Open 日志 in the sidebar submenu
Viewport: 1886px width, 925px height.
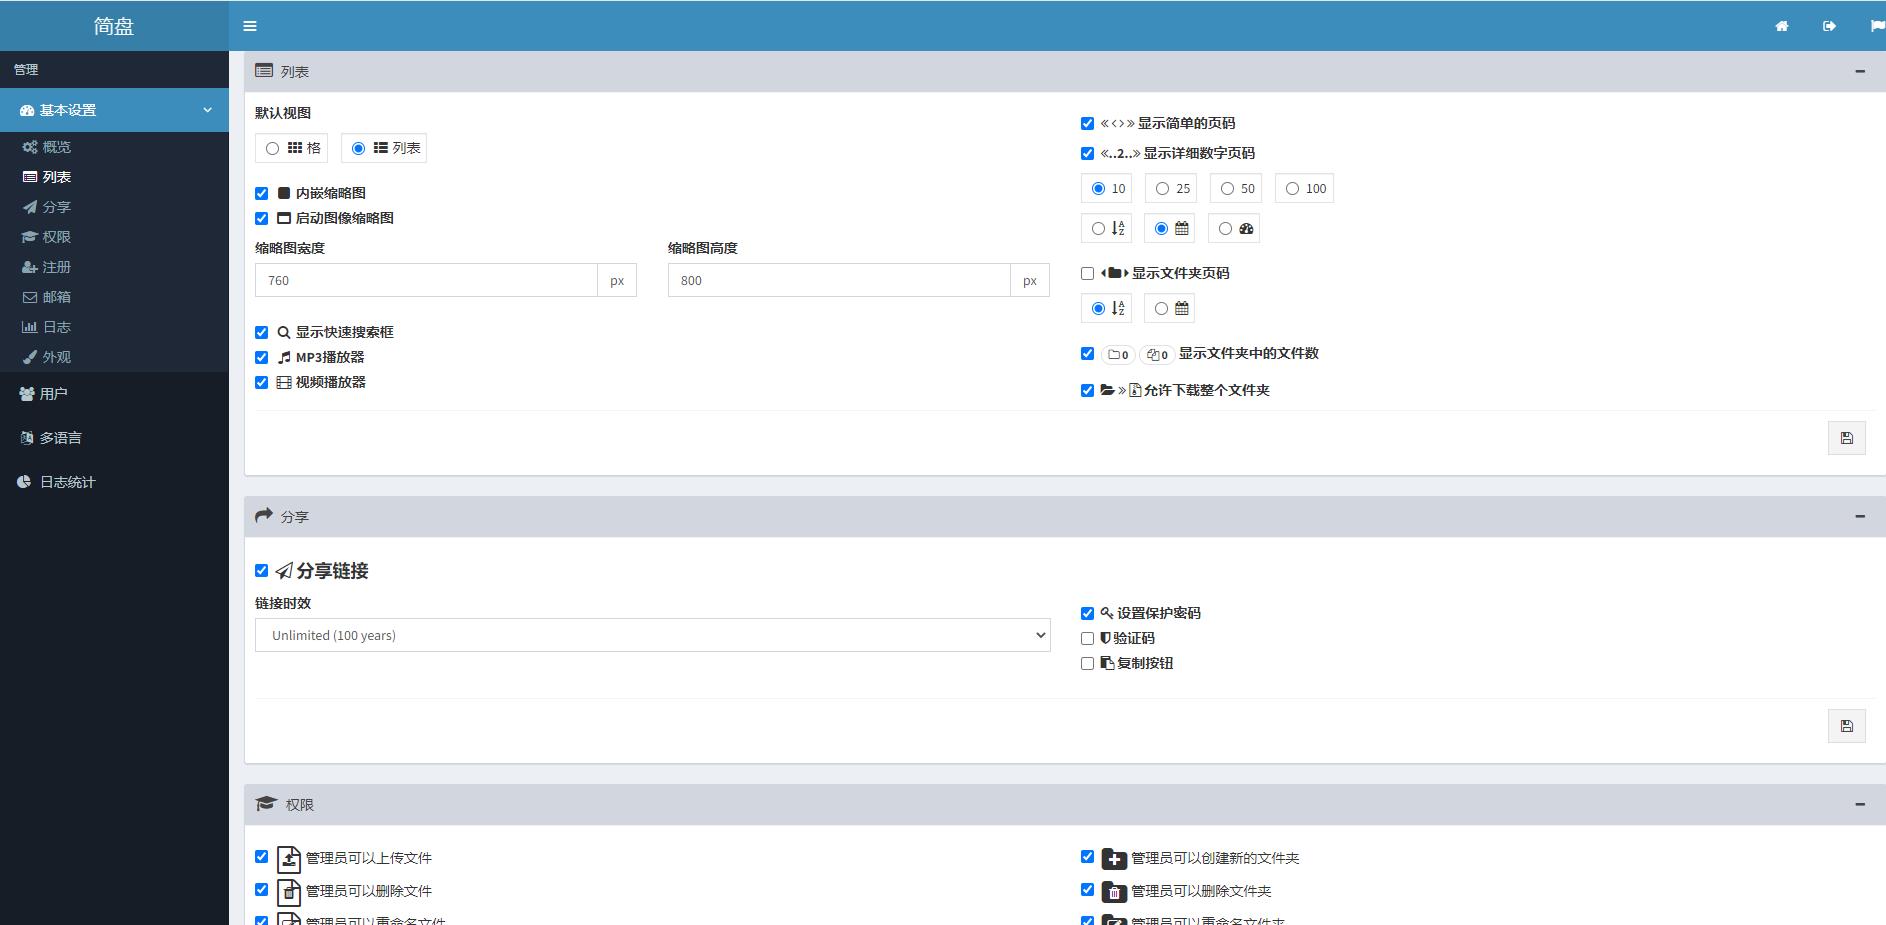point(56,327)
